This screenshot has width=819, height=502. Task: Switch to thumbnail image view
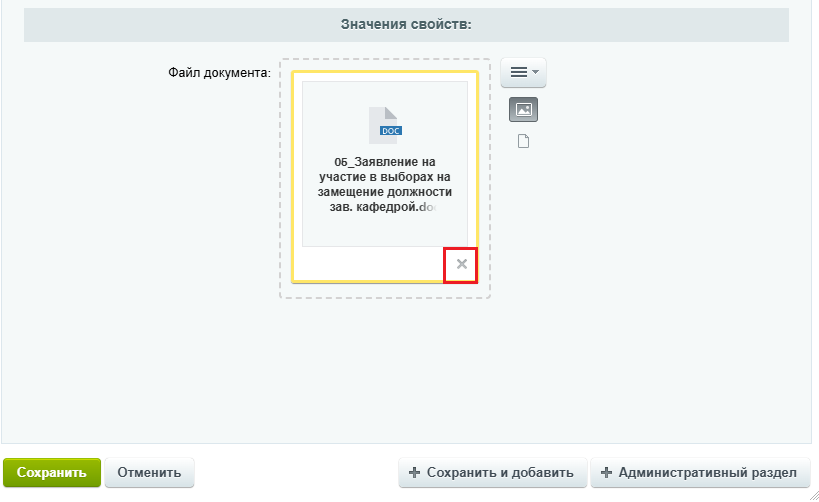tap(523, 109)
